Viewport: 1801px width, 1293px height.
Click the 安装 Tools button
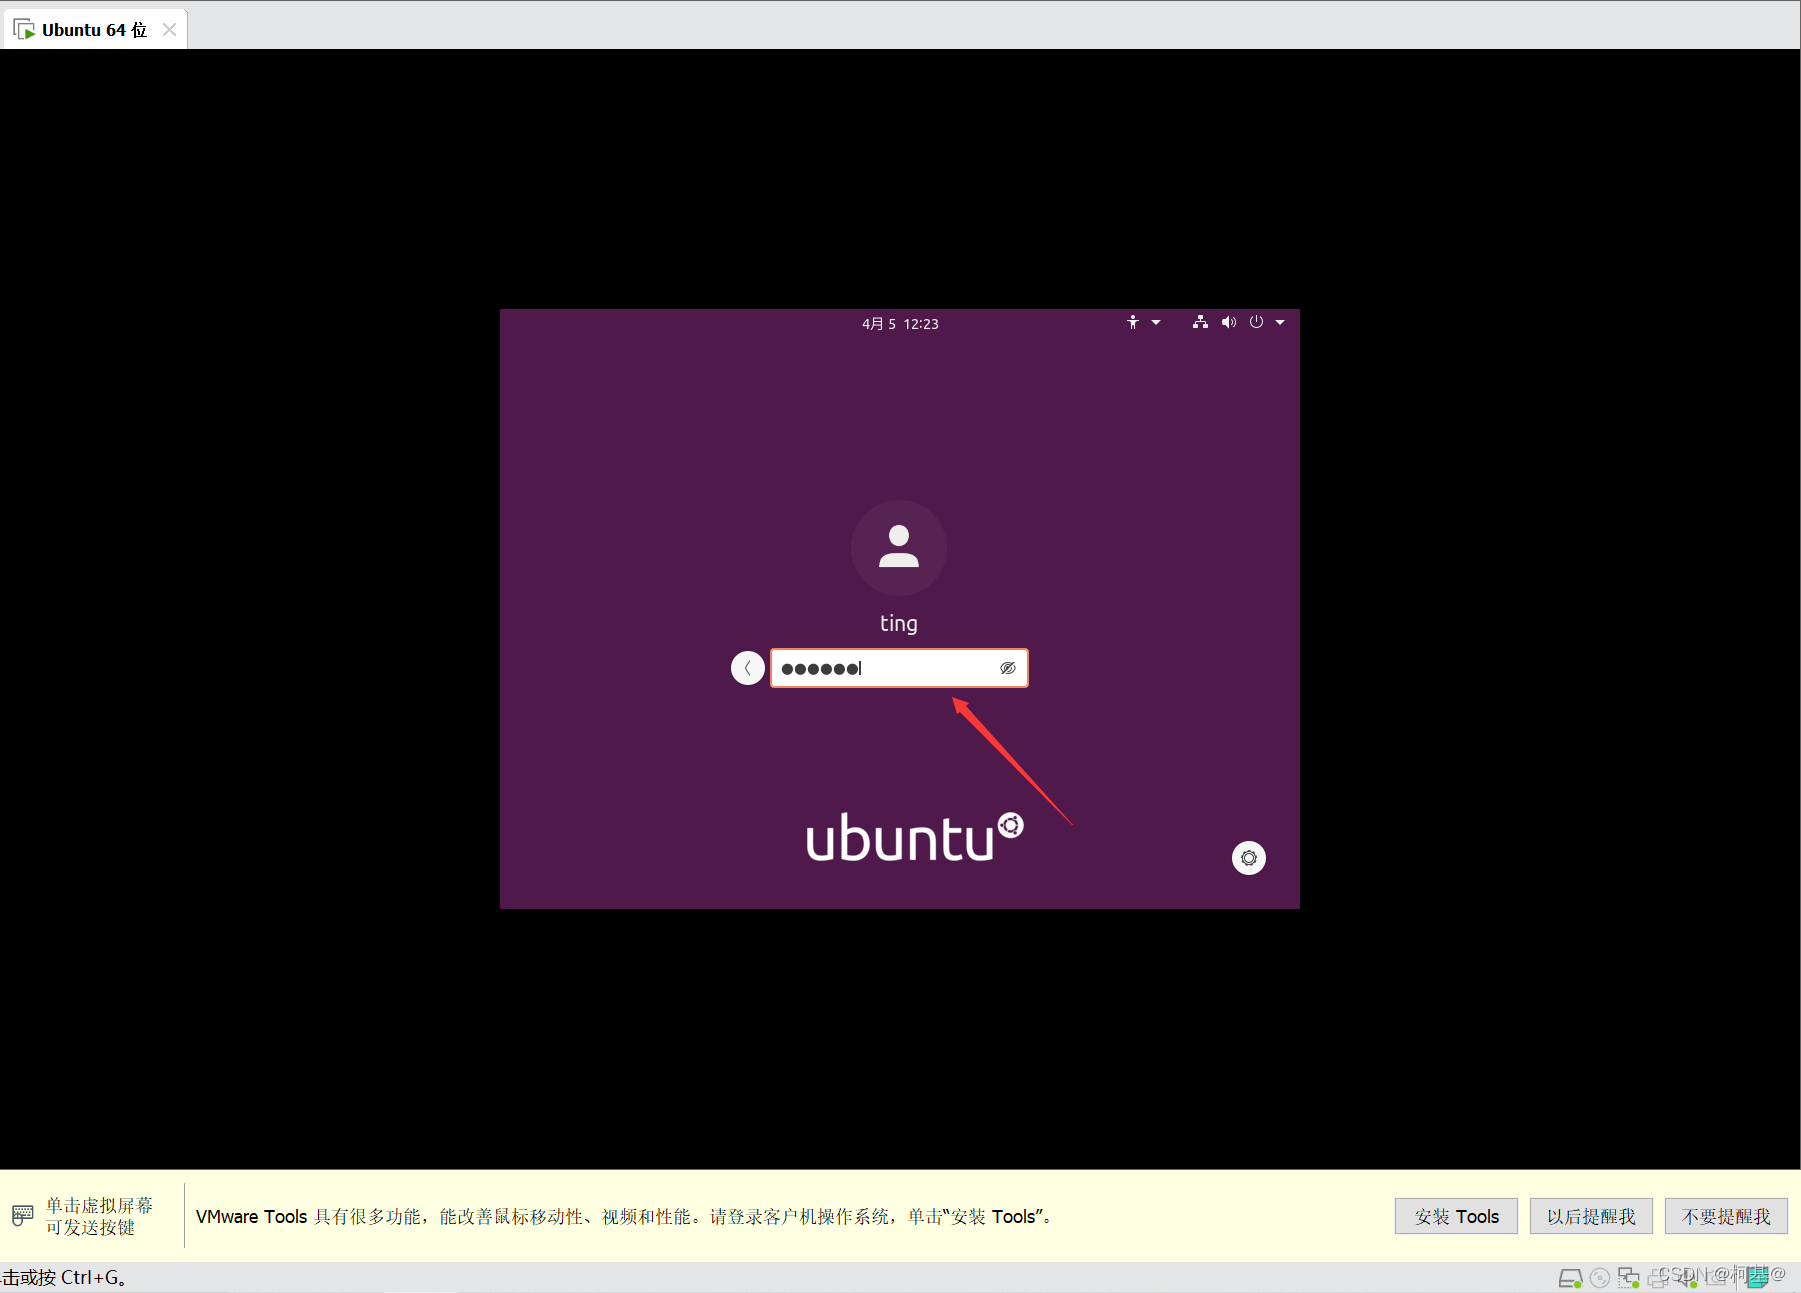coord(1455,1216)
